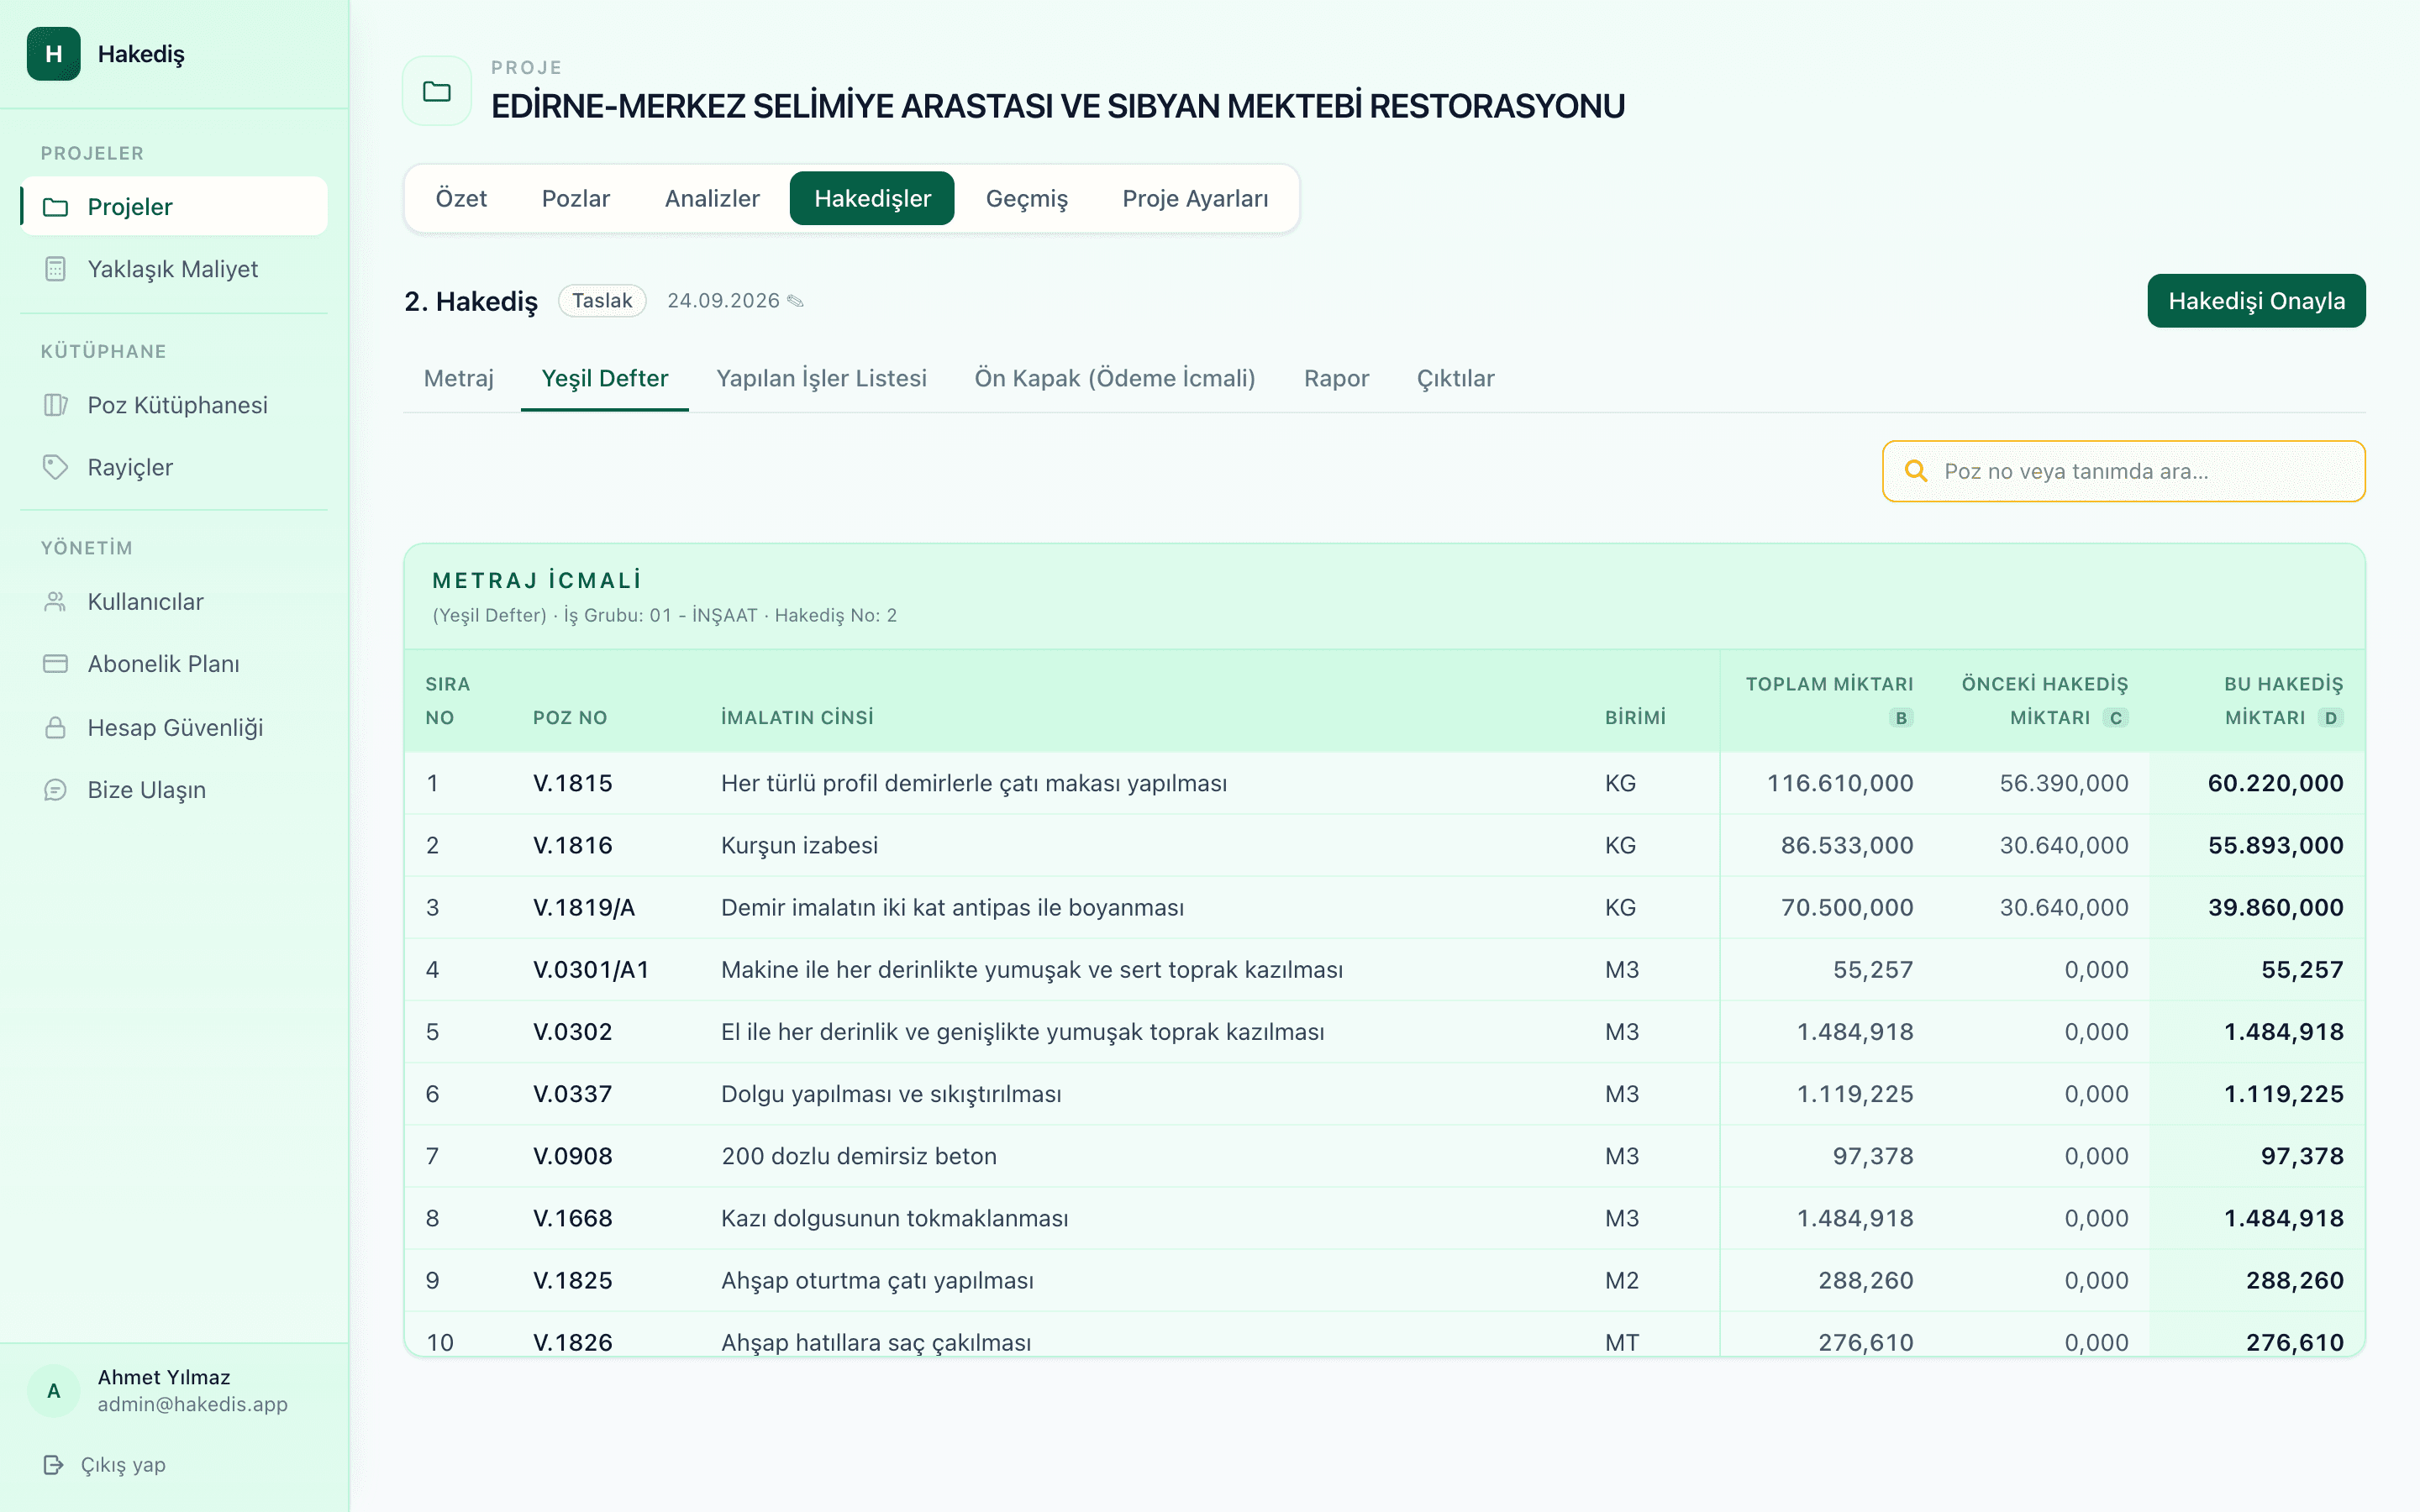This screenshot has width=2420, height=1512.
Task: Go to the Geçmiş tab
Action: (x=1027, y=198)
